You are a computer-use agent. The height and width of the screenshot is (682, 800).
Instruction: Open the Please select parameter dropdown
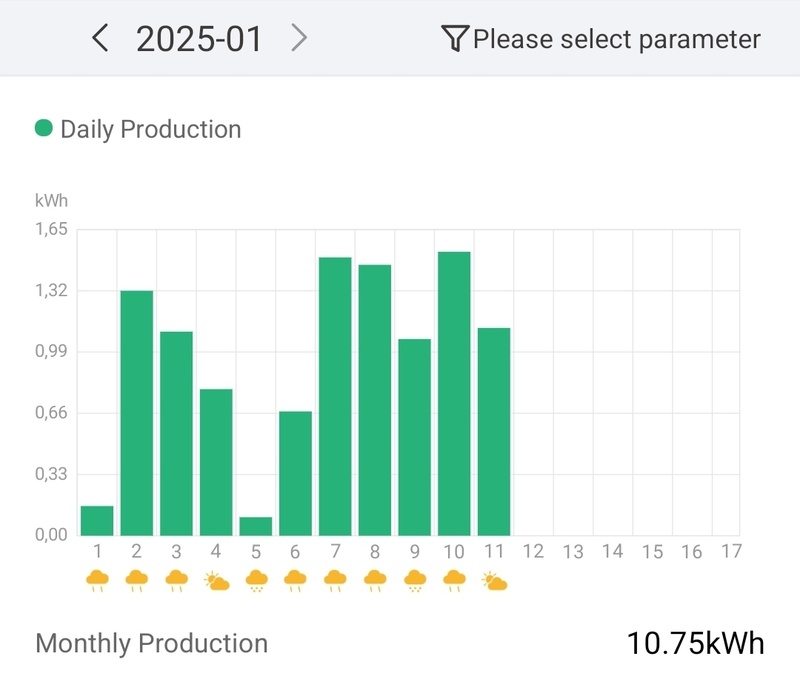[615, 39]
